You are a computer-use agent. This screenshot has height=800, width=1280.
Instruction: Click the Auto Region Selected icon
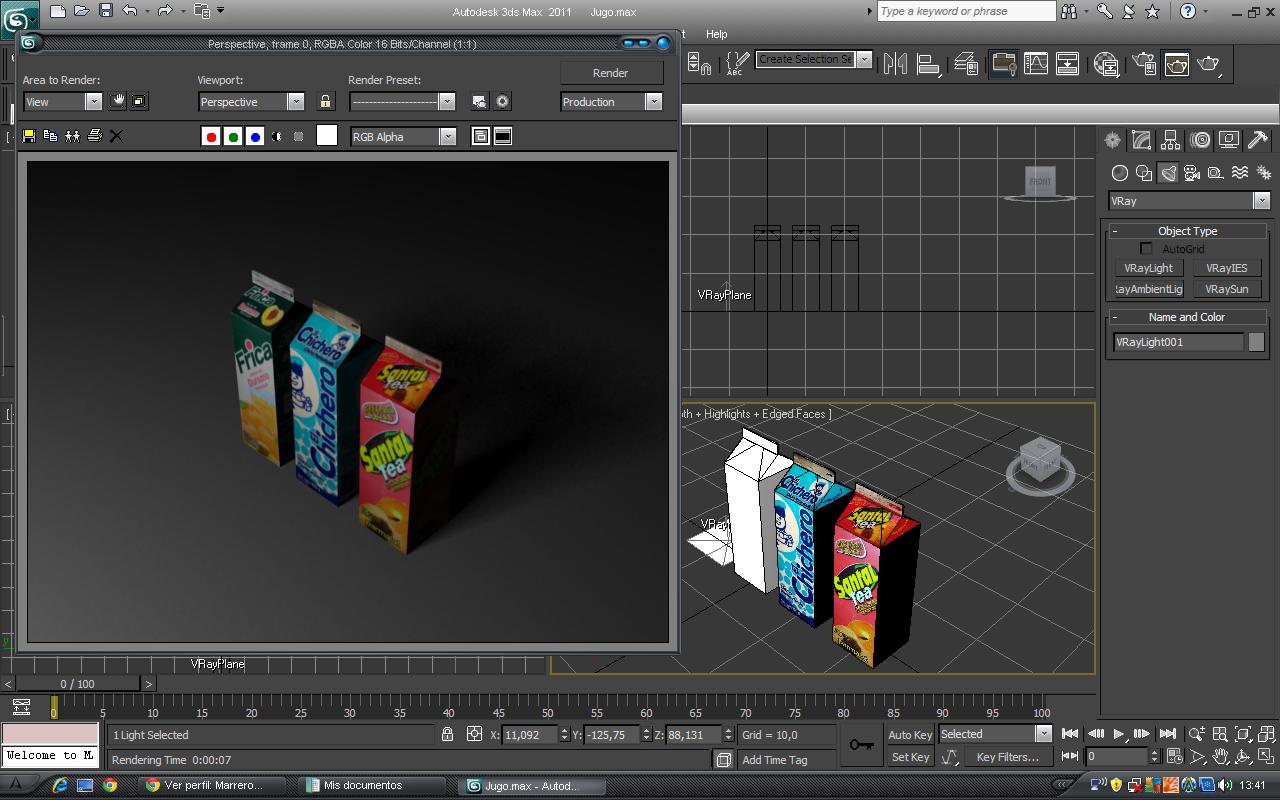(x=139, y=101)
